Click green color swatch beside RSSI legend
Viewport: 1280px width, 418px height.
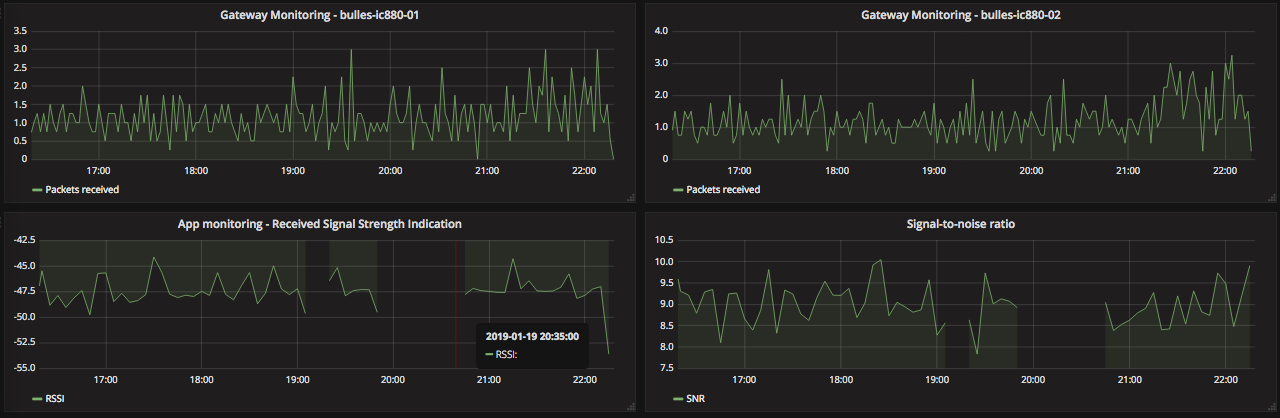tap(37, 399)
